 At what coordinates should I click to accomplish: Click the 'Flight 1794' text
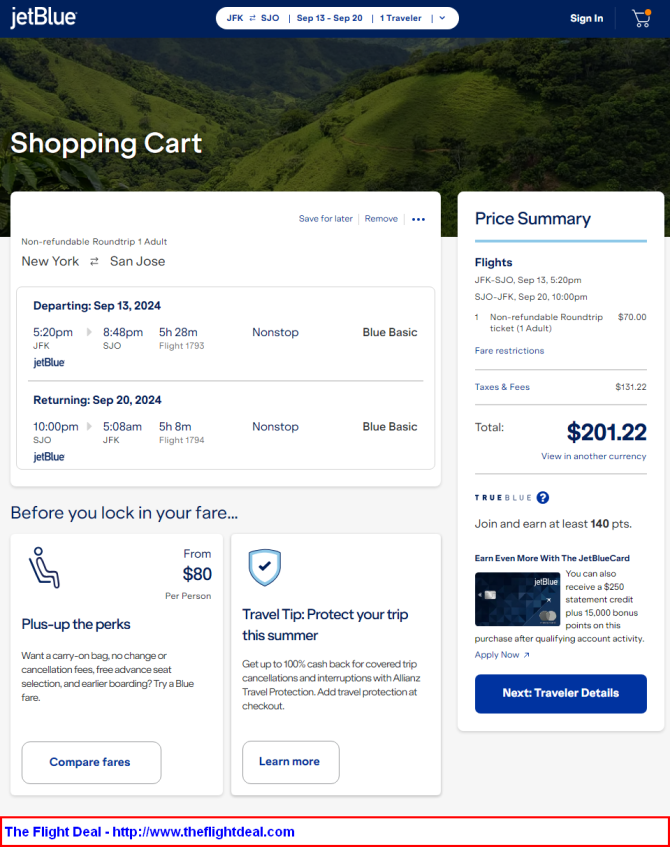point(182,440)
